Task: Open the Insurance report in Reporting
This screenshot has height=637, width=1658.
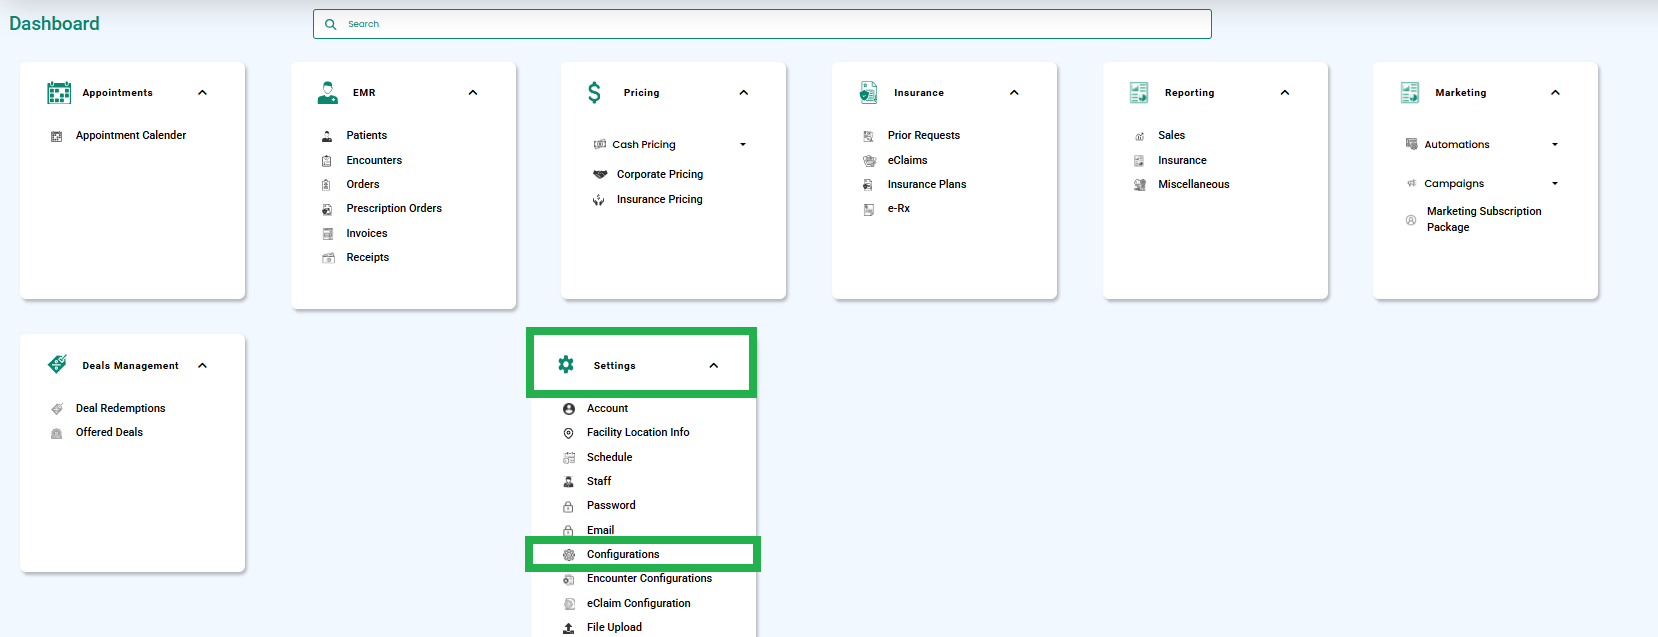Action: [1182, 161]
